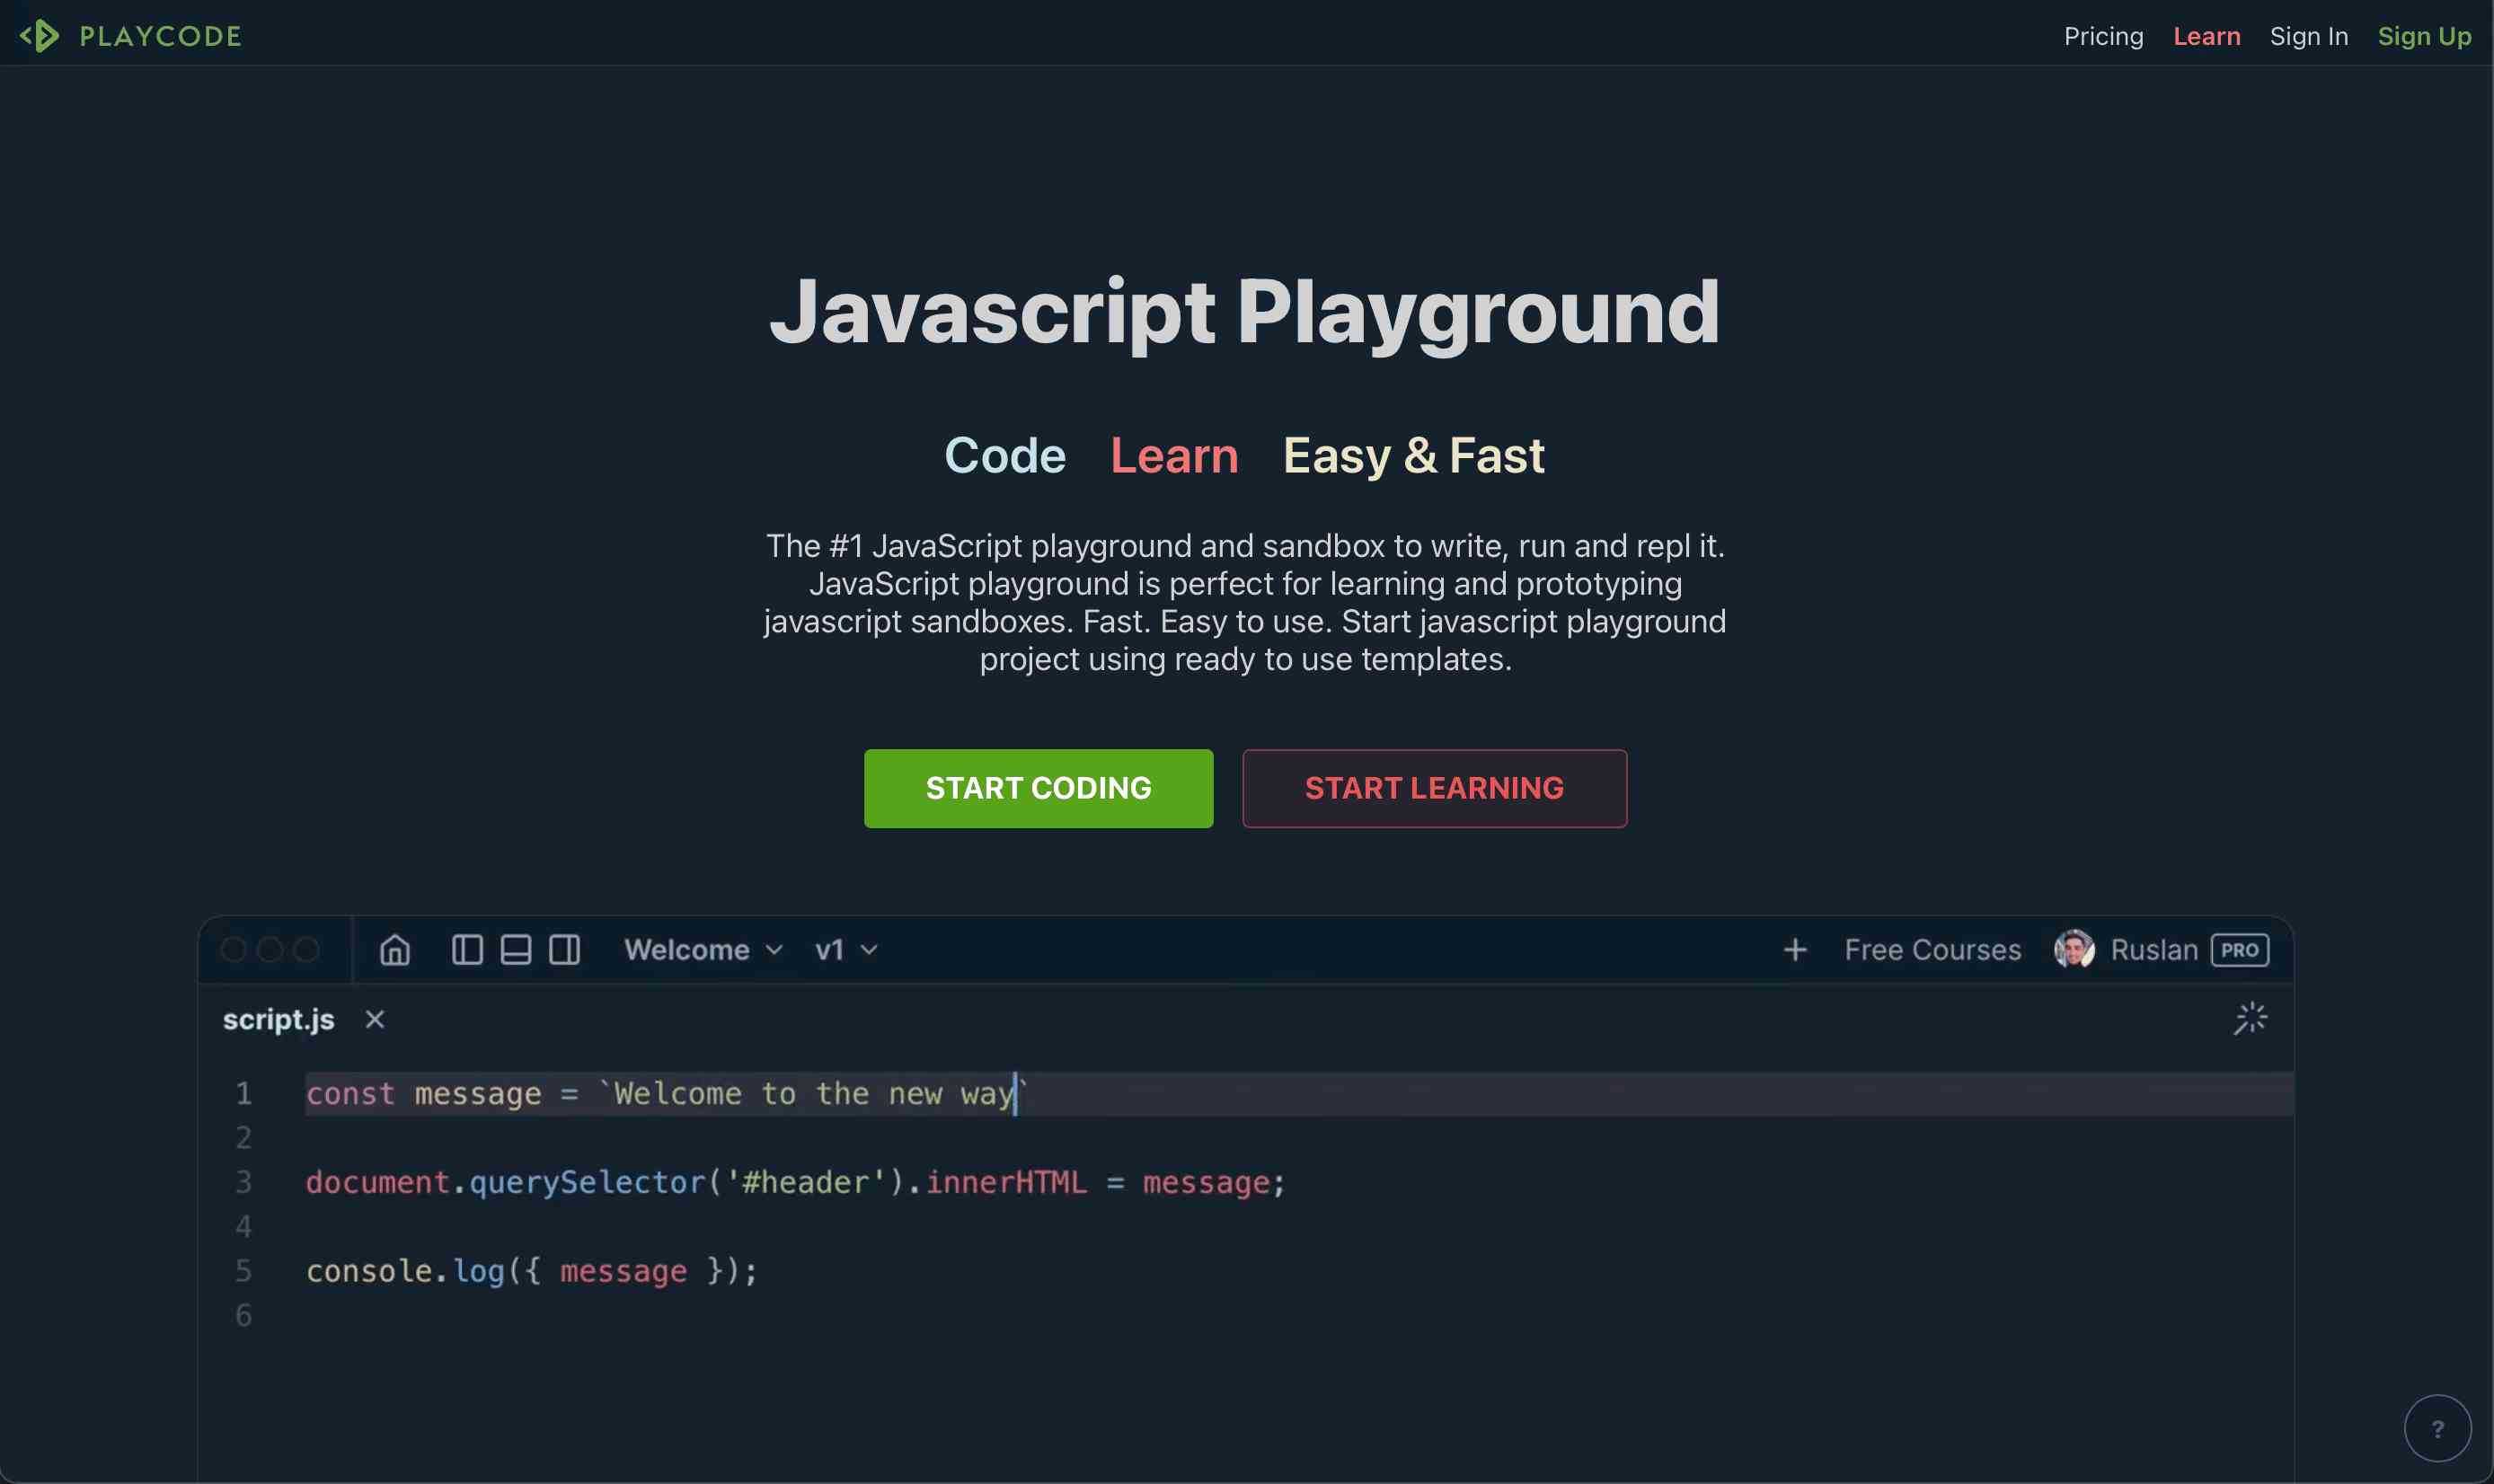The image size is (2494, 1484).
Task: Open the Free Courses menu
Action: click(1930, 949)
